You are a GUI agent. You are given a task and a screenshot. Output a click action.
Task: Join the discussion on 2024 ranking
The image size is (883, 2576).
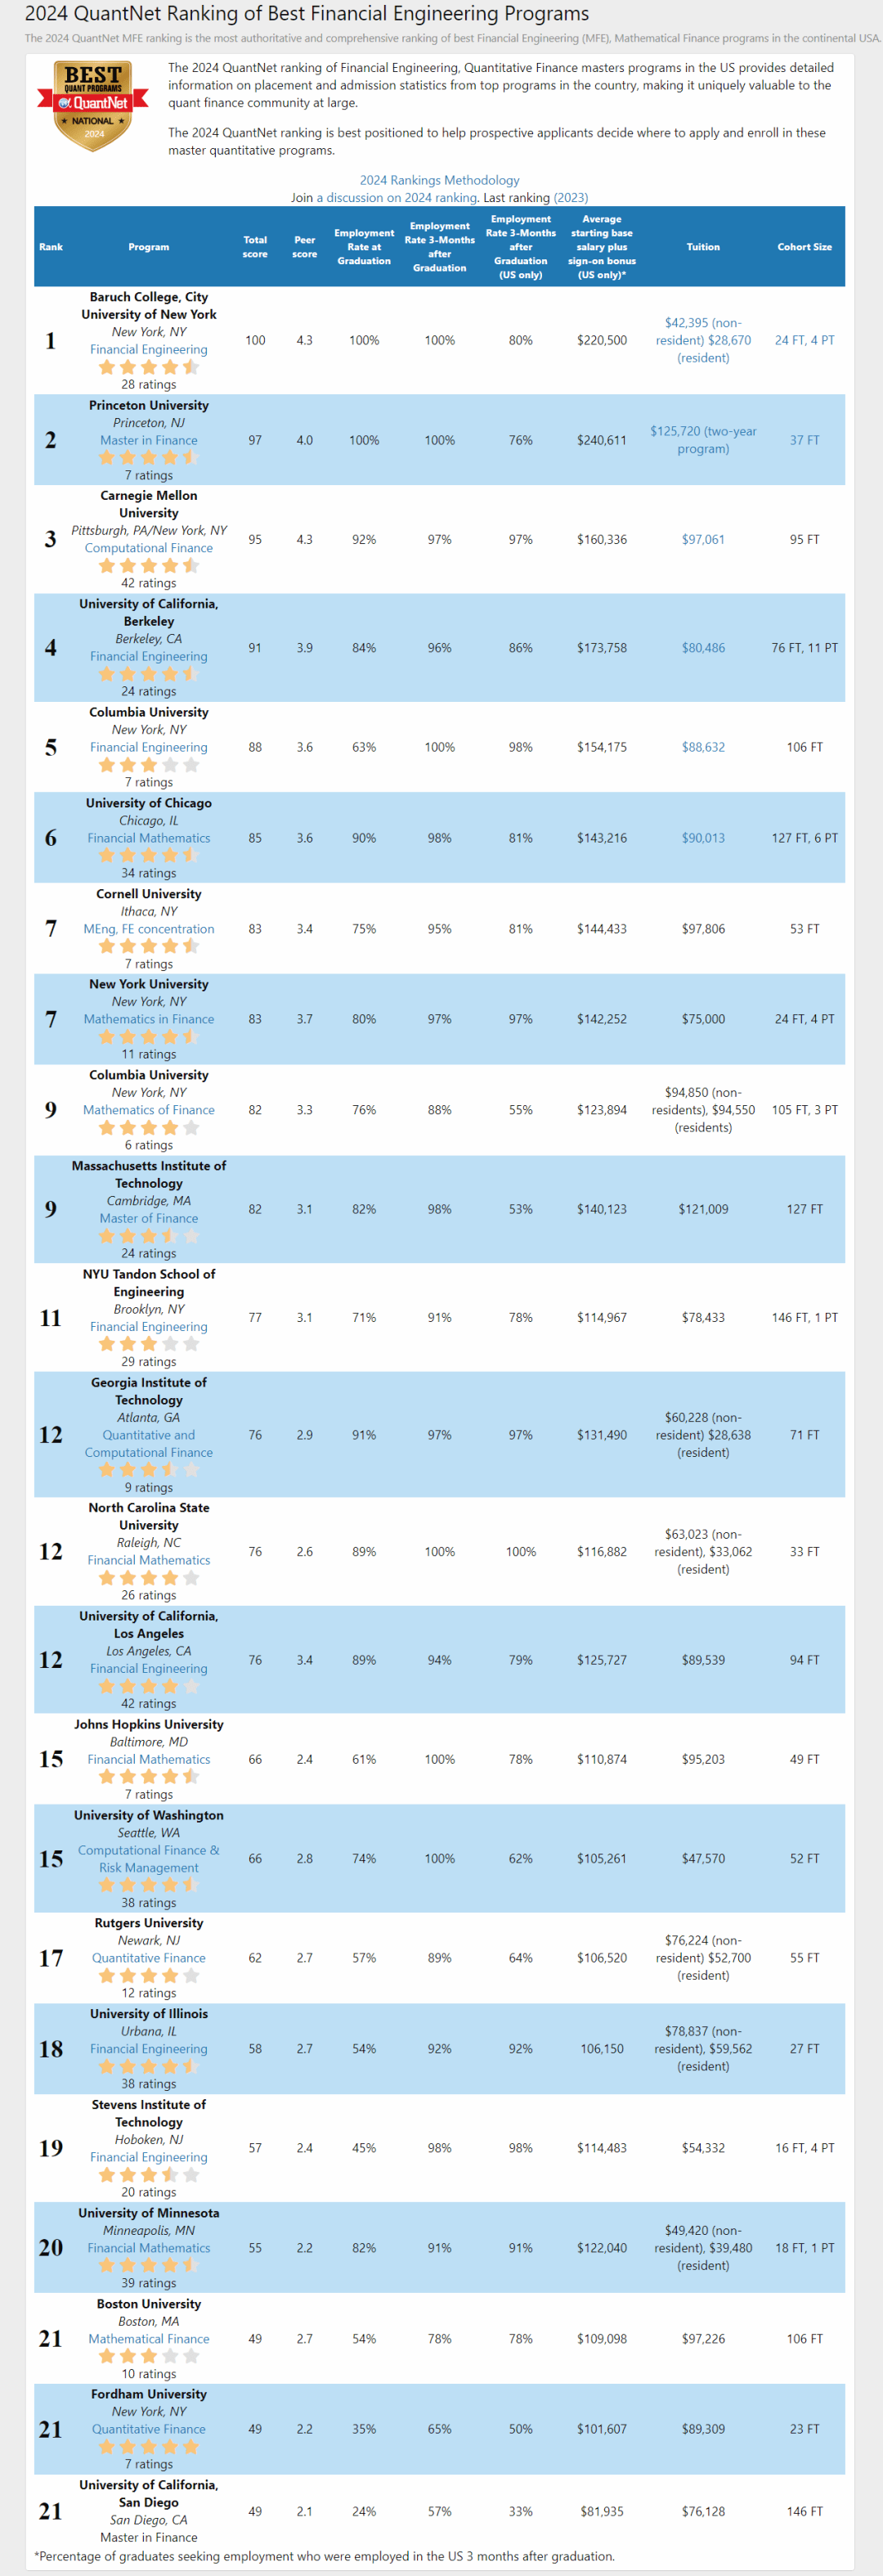(x=397, y=198)
